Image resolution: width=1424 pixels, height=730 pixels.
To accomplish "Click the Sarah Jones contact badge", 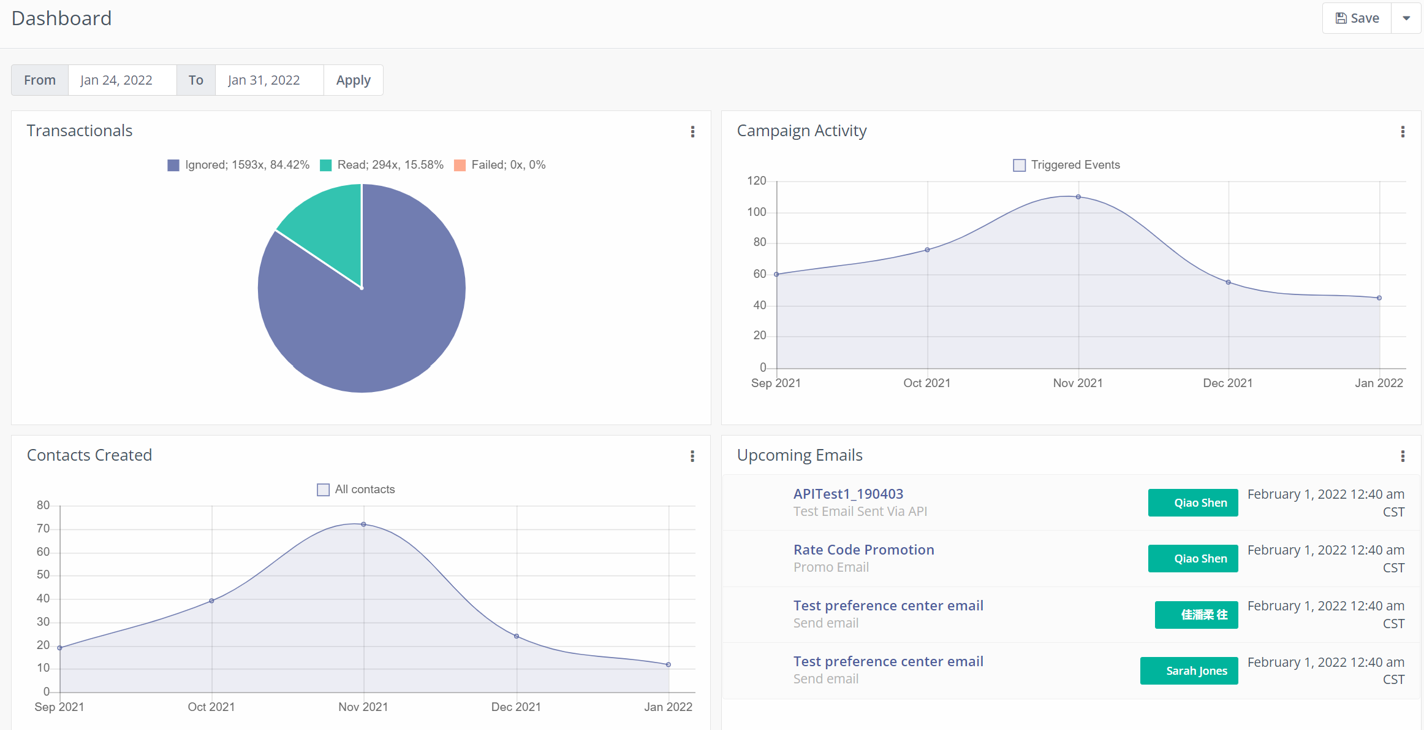I will [1189, 671].
